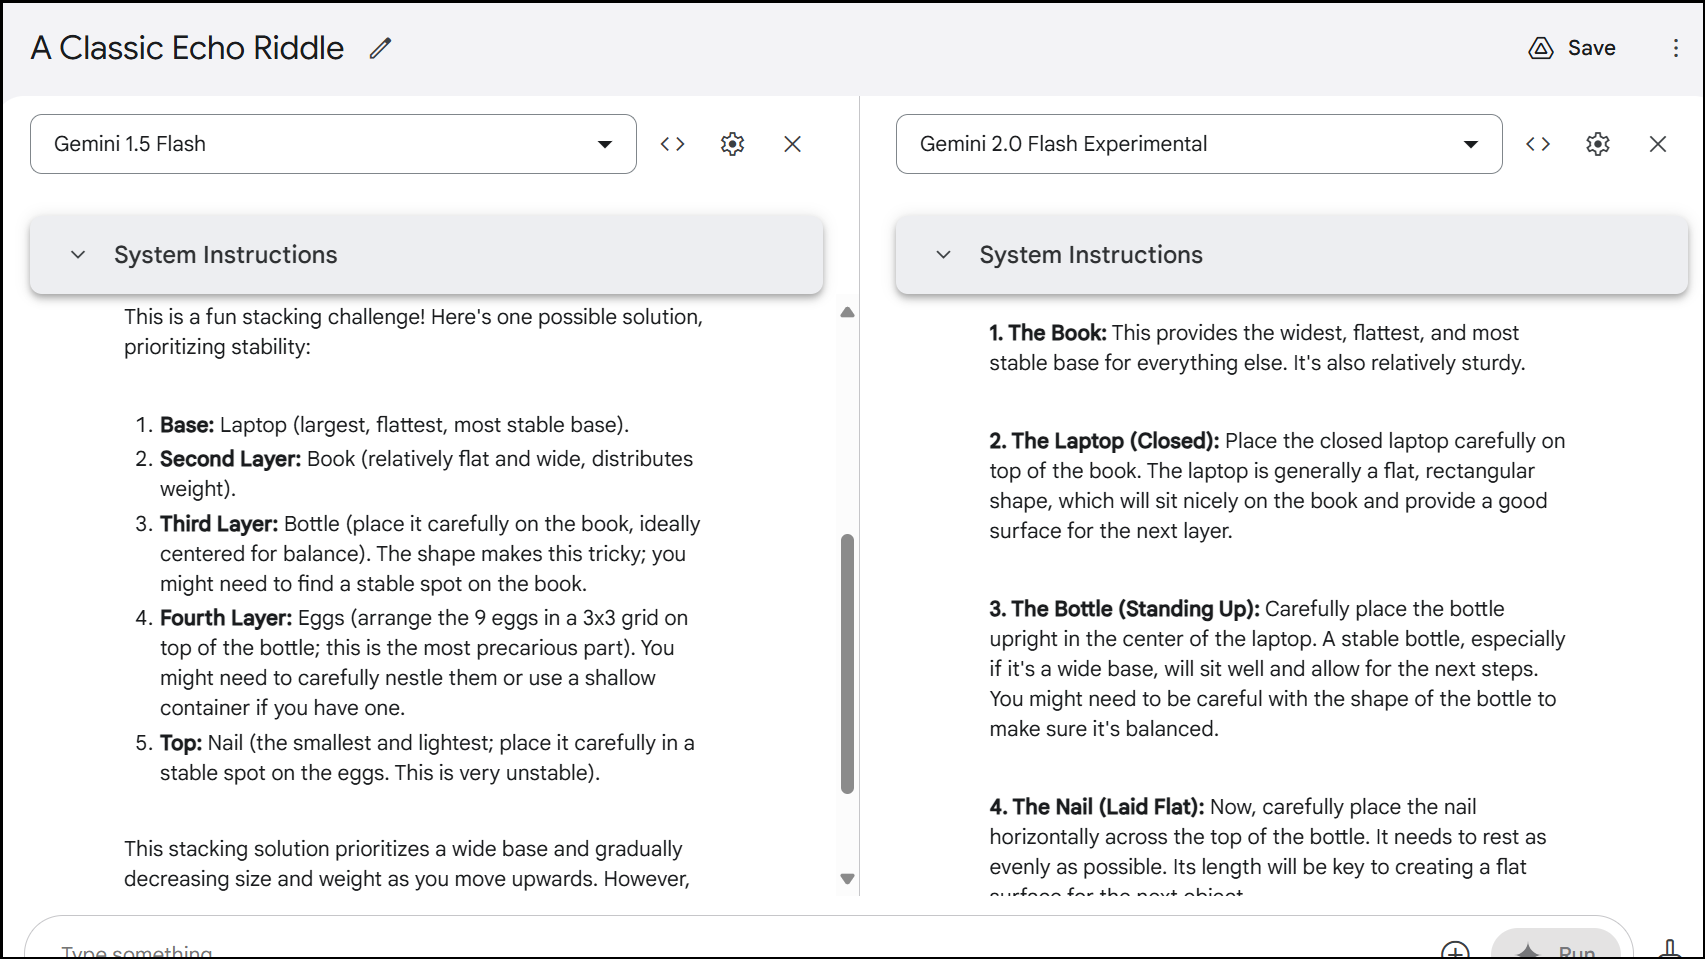Focus the "Type something" prompt field

(740, 950)
